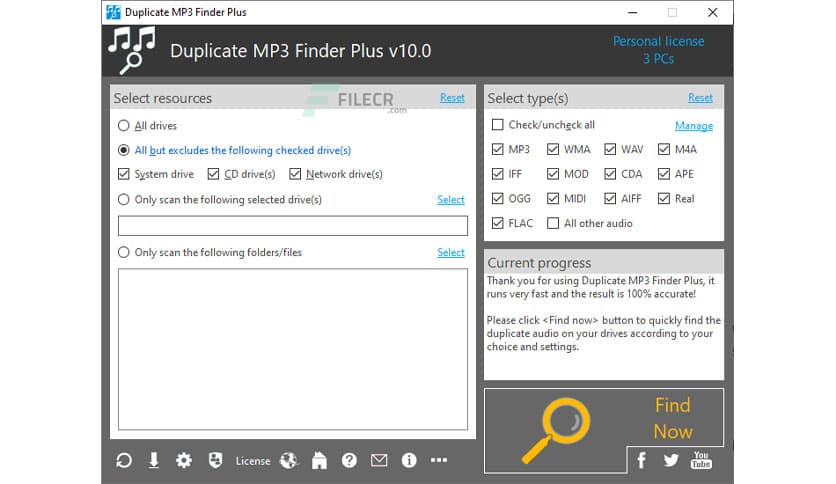The width and height of the screenshot is (836, 484).
Task: Open the YouTube icon
Action: click(701, 459)
